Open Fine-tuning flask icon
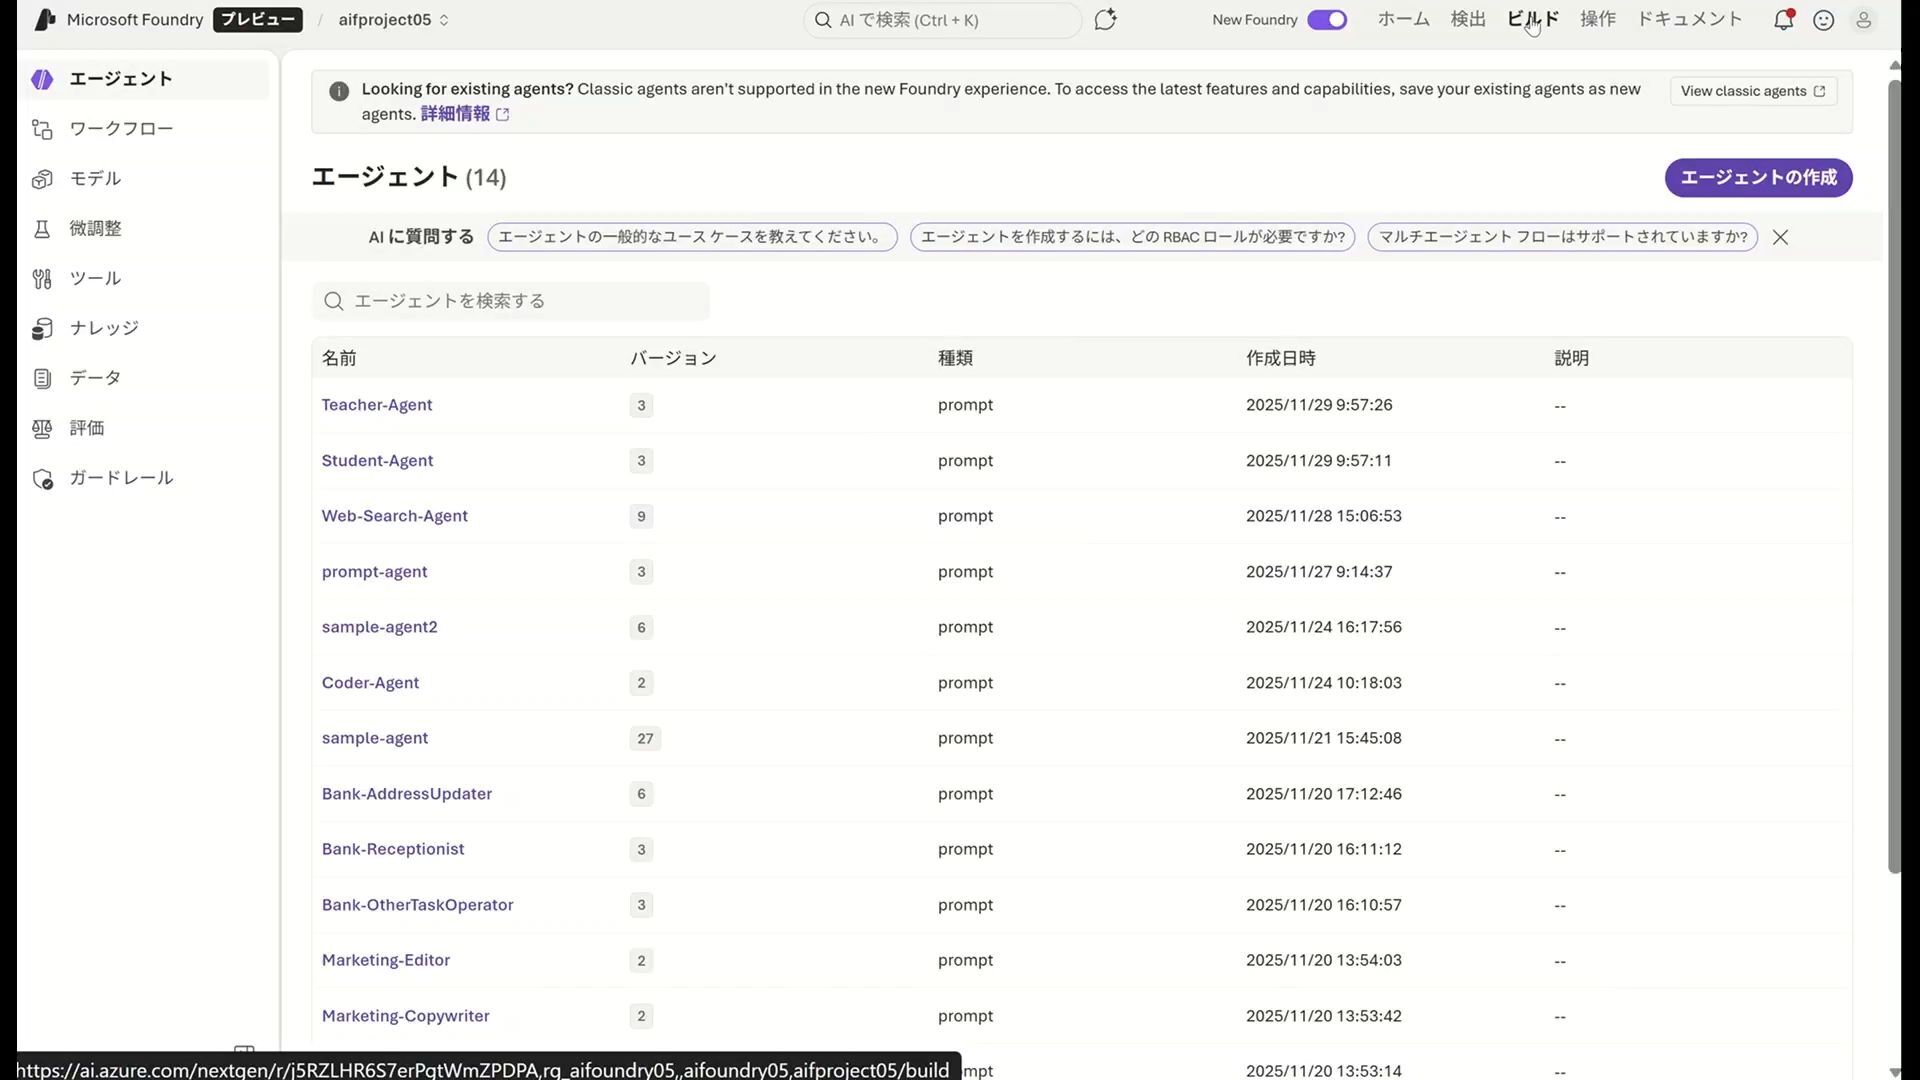Viewport: 1920px width, 1080px height. coord(42,229)
